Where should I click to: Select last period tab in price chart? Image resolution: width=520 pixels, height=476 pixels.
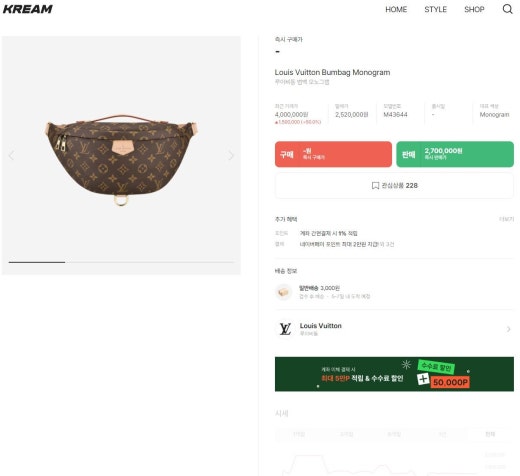[x=490, y=434]
